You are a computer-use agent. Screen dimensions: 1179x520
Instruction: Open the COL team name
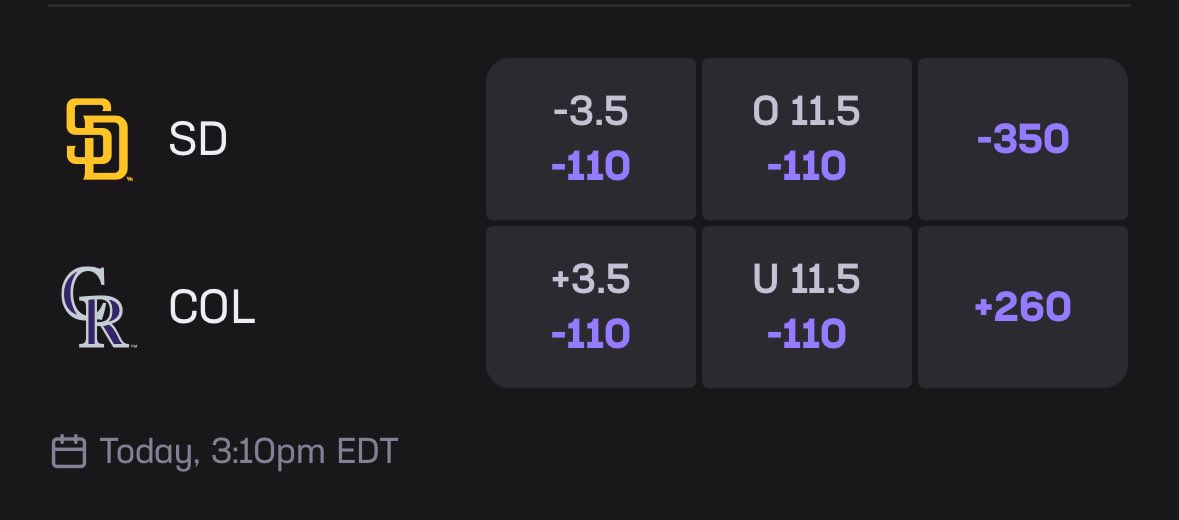pyautogui.click(x=212, y=308)
